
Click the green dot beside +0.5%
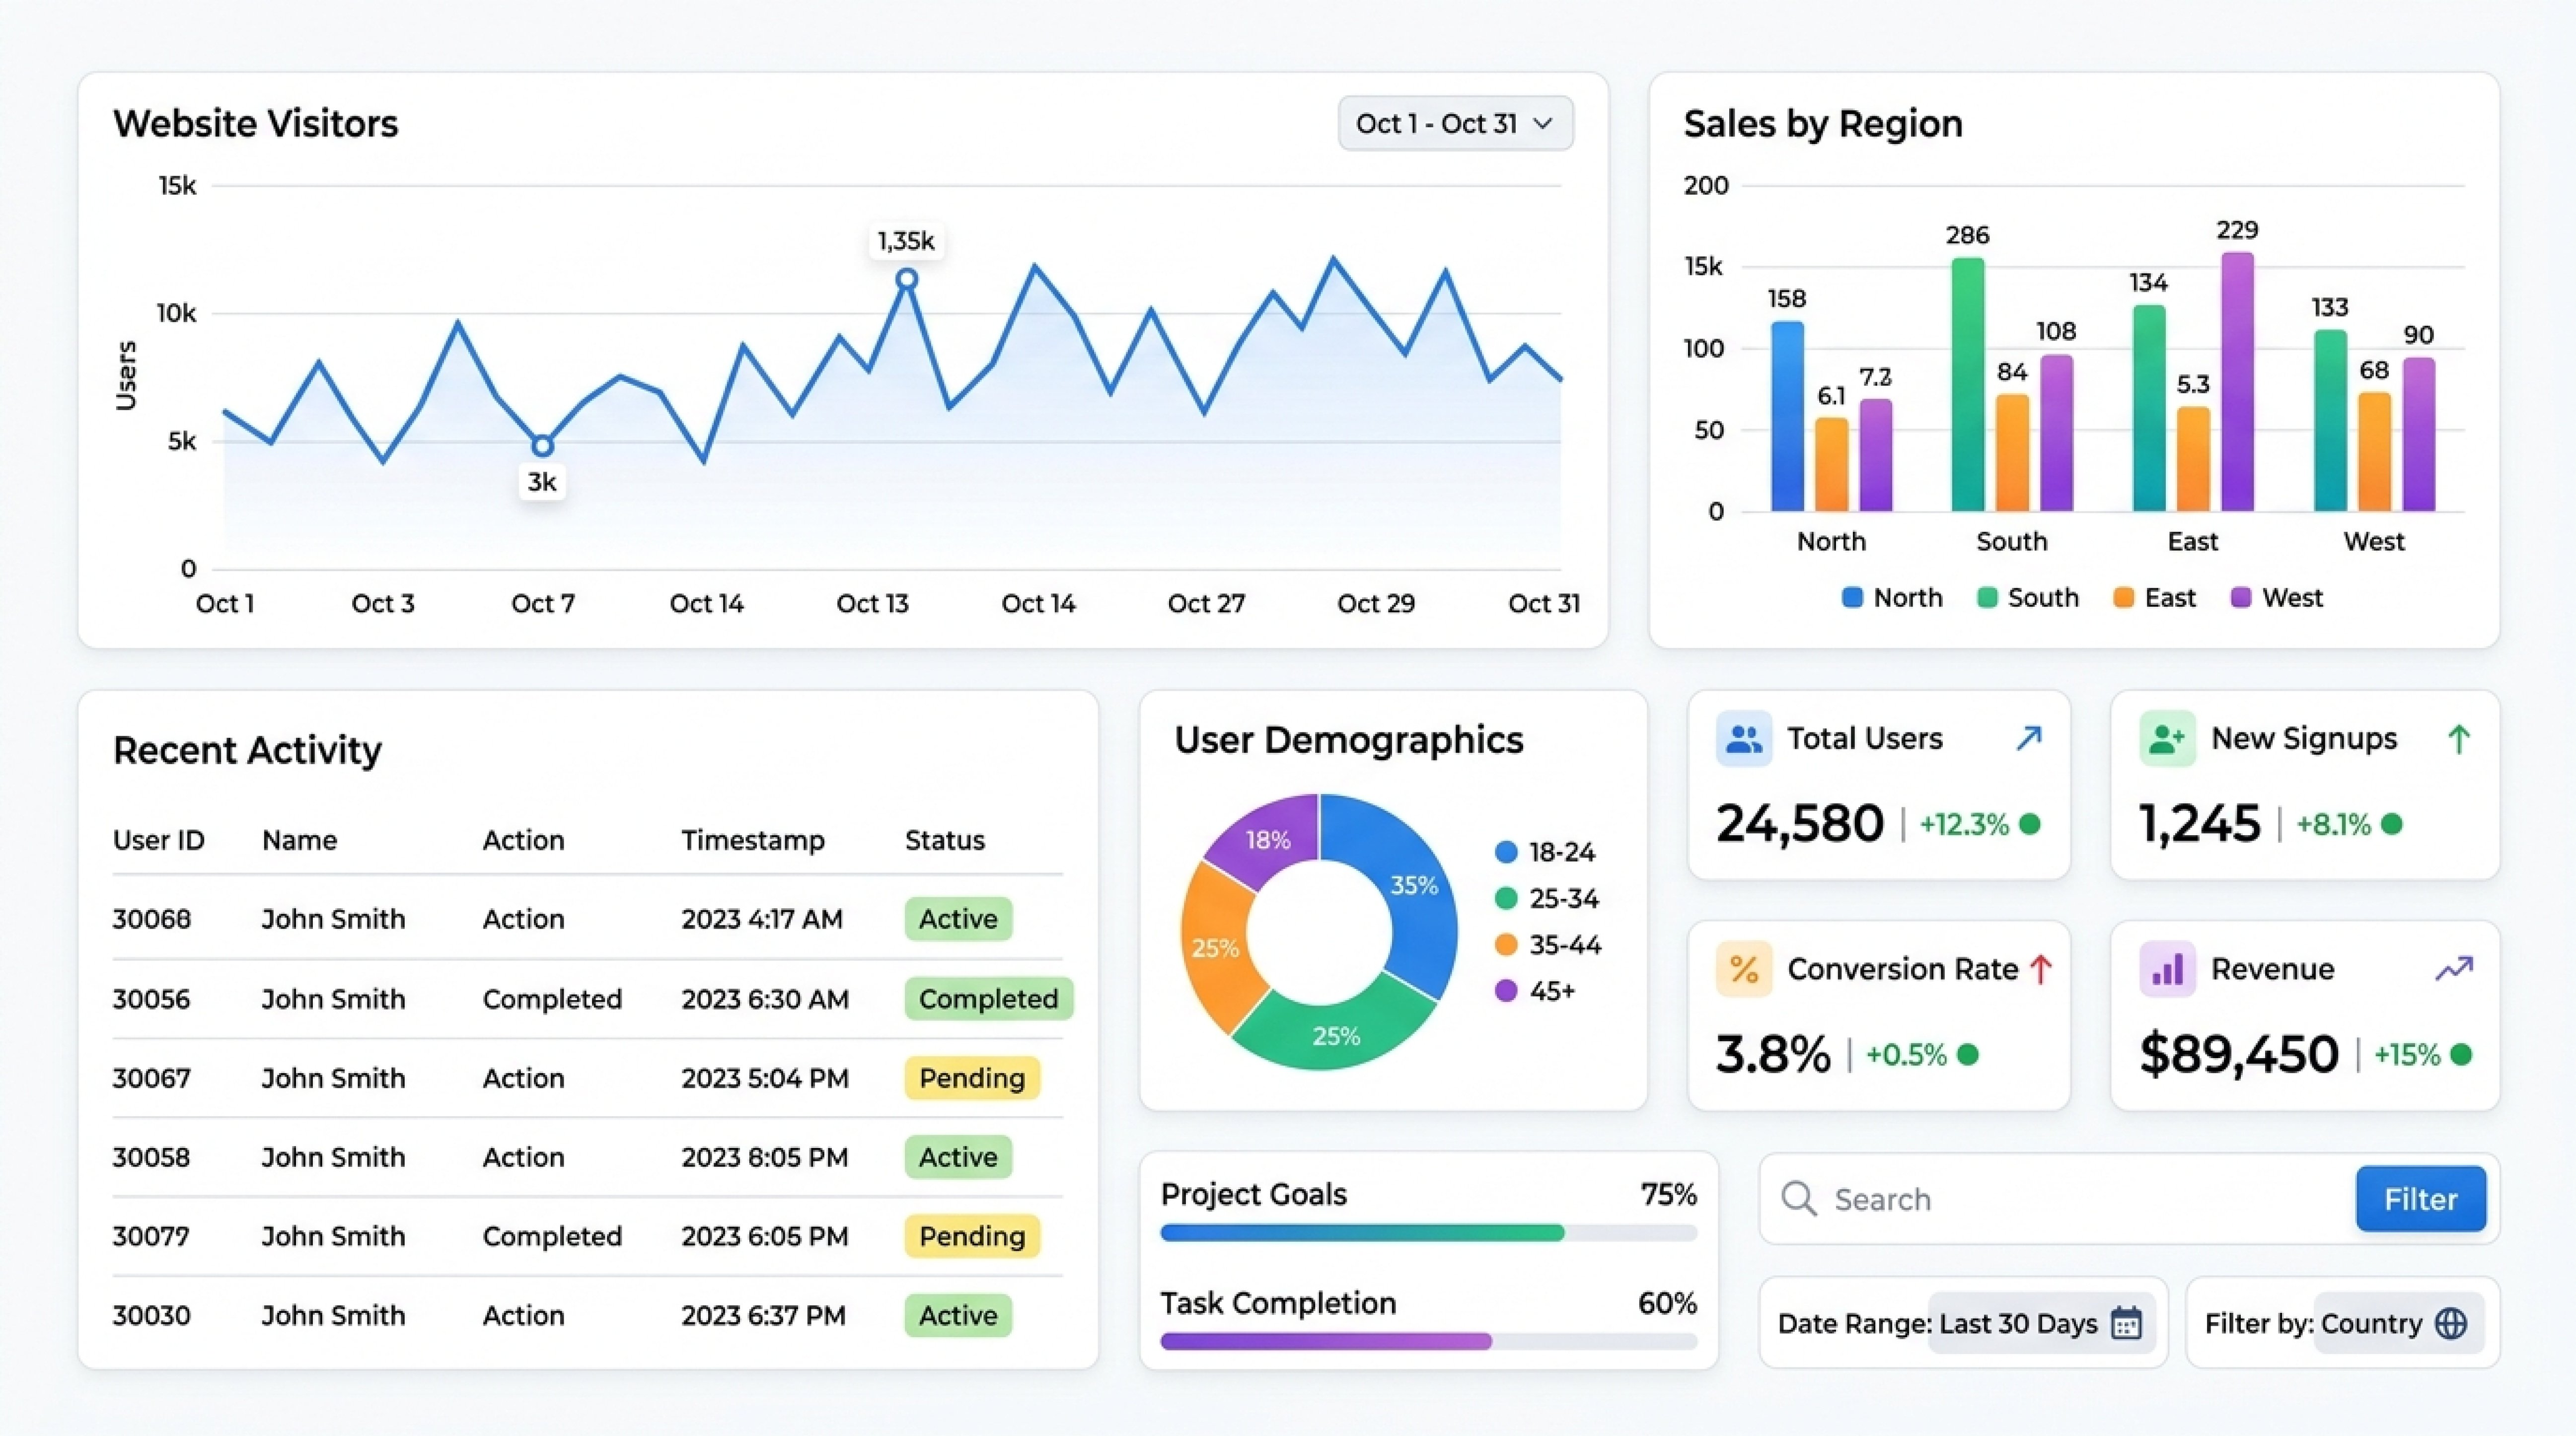pyautogui.click(x=1968, y=1054)
